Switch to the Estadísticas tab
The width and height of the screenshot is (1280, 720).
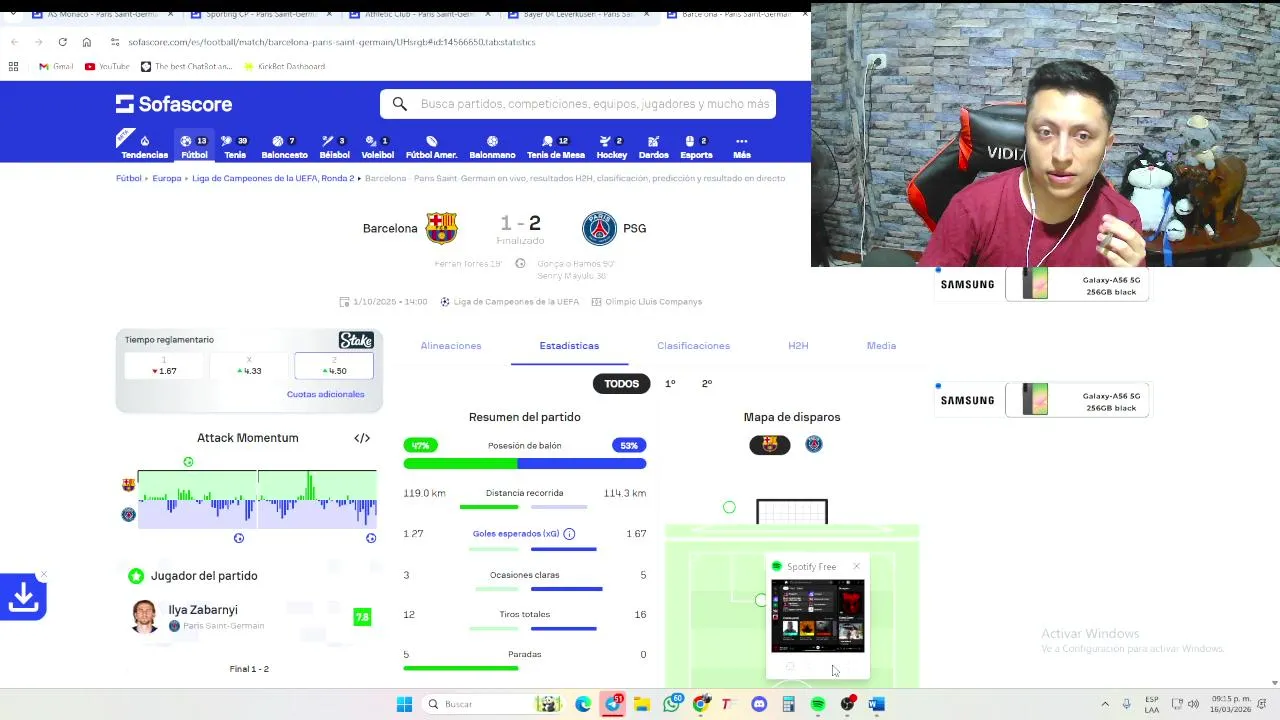[569, 346]
